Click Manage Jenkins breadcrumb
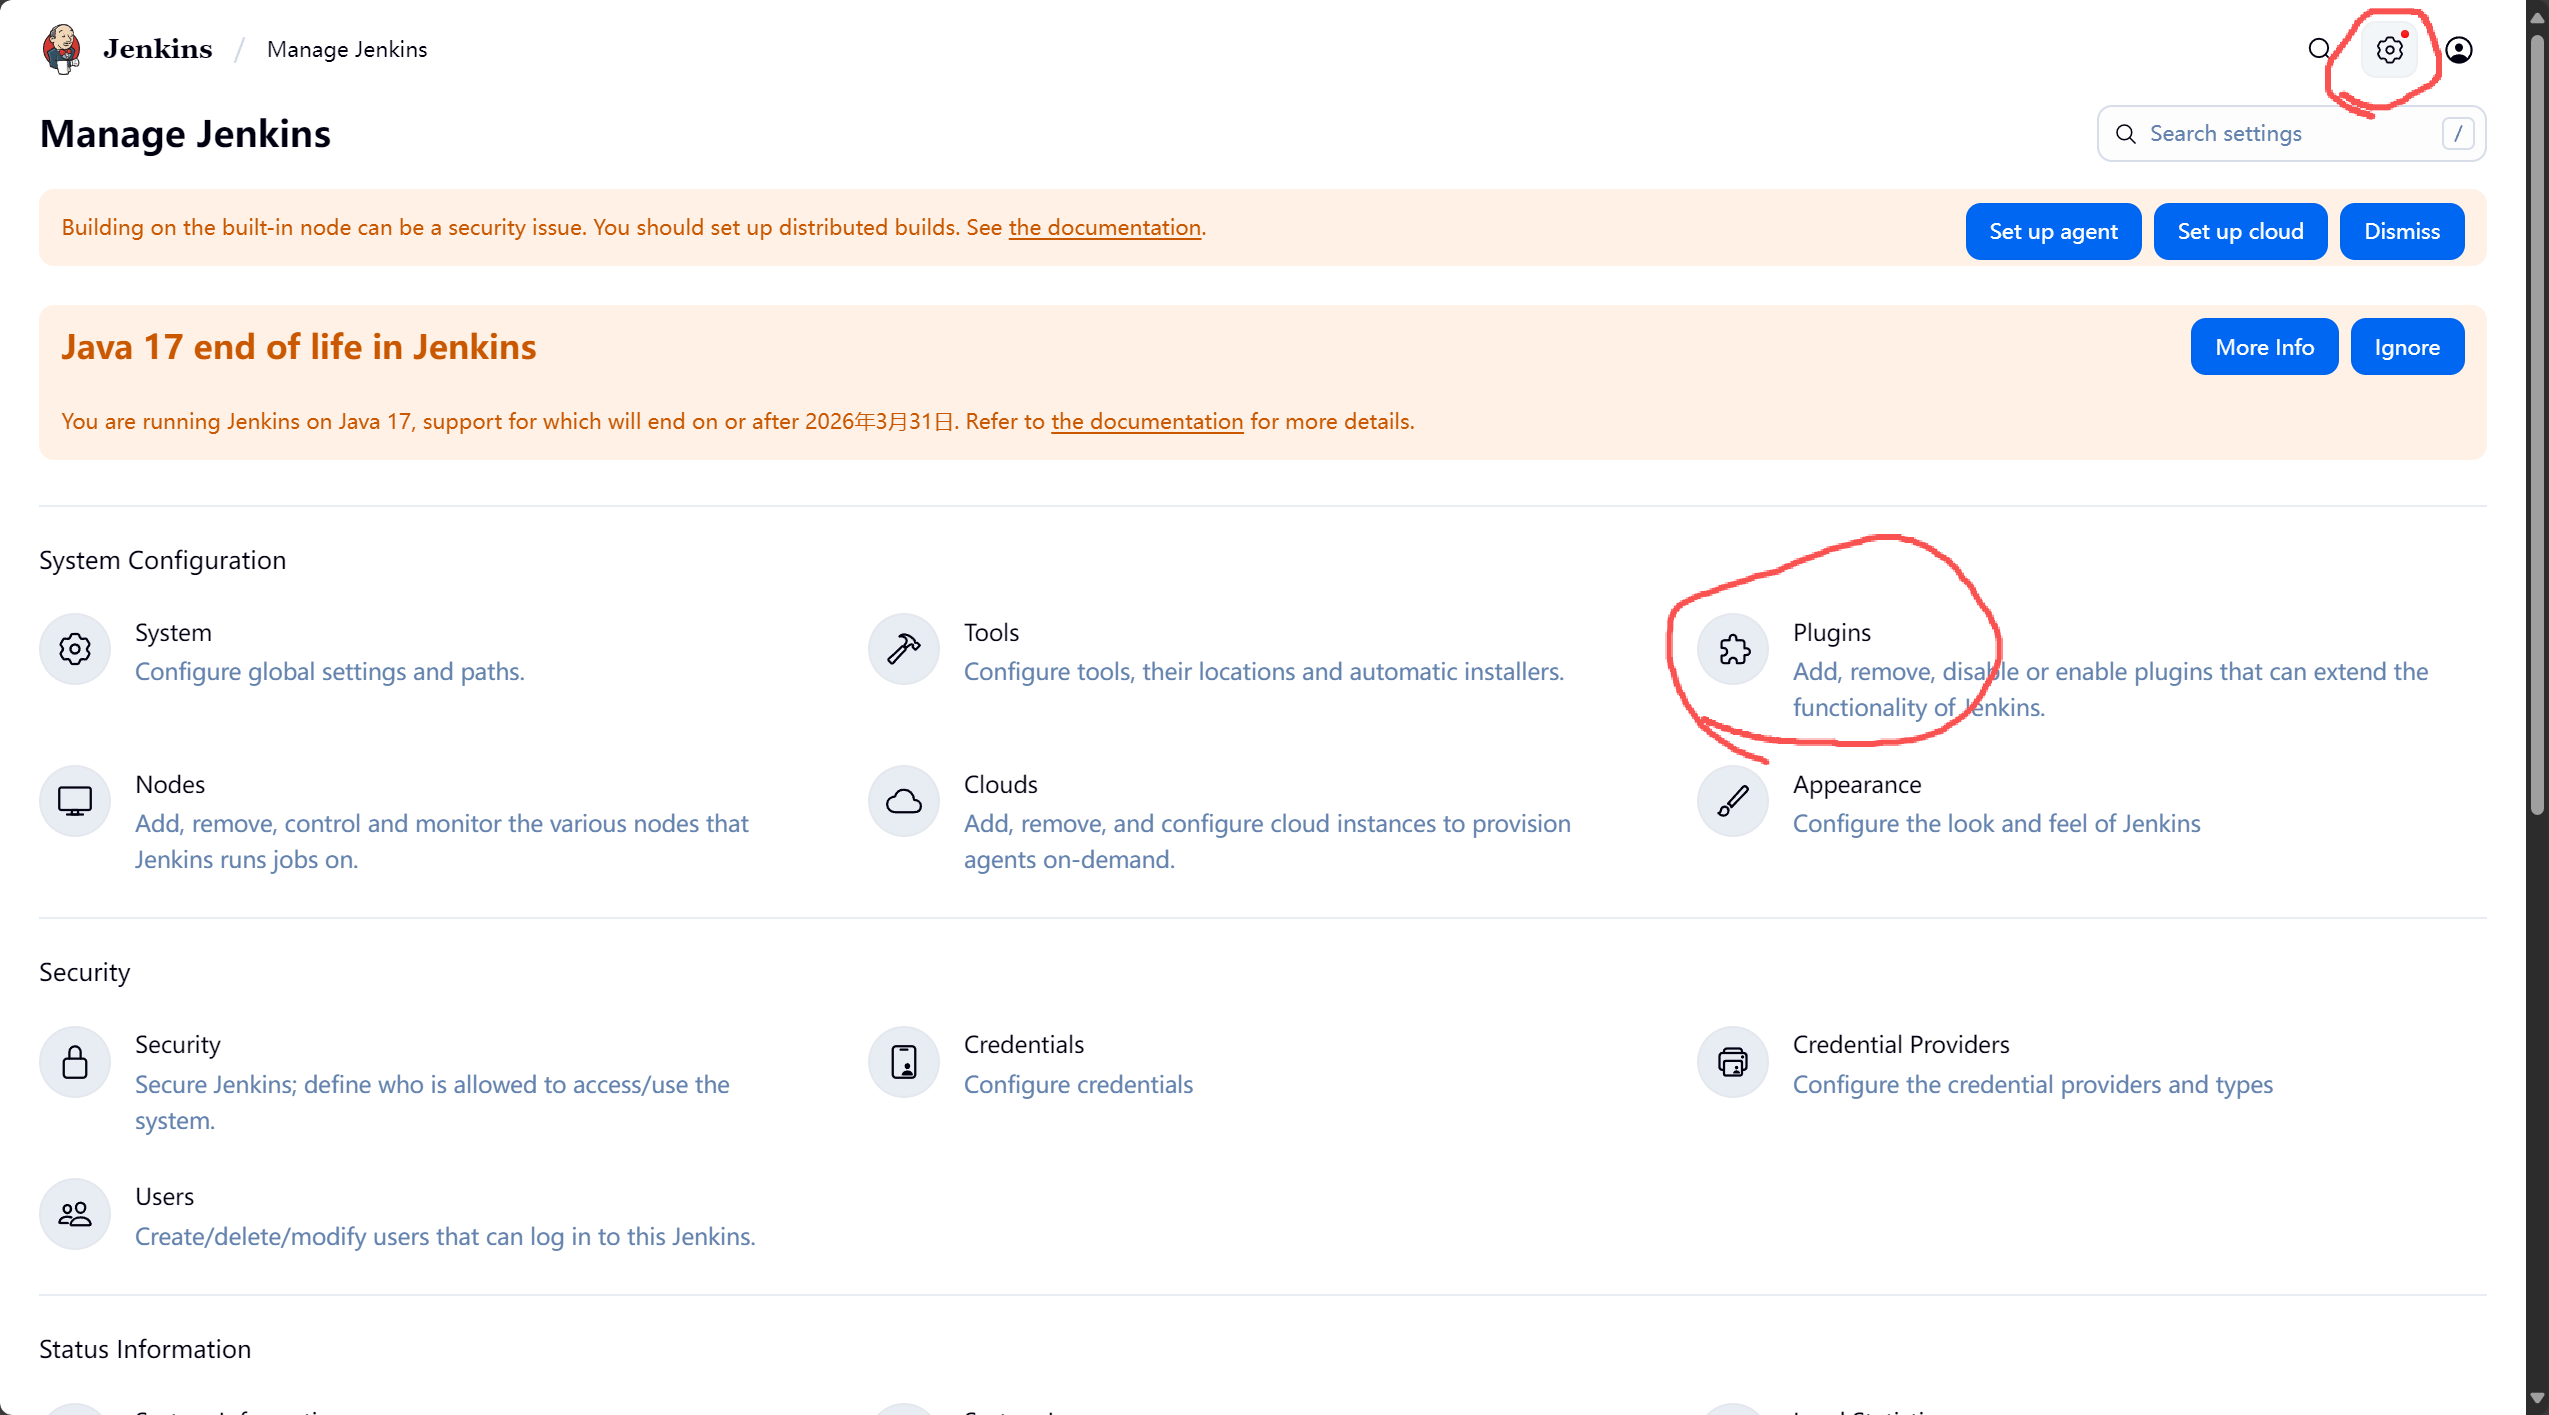The width and height of the screenshot is (2549, 1415). point(347,49)
